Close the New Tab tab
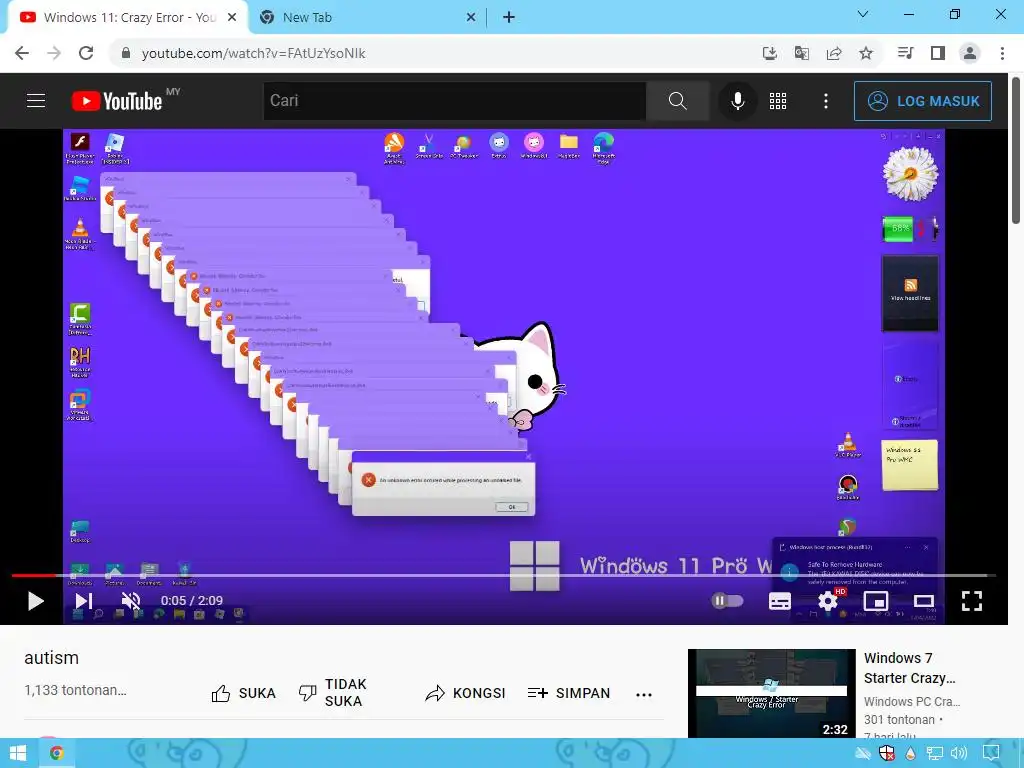 (x=471, y=18)
